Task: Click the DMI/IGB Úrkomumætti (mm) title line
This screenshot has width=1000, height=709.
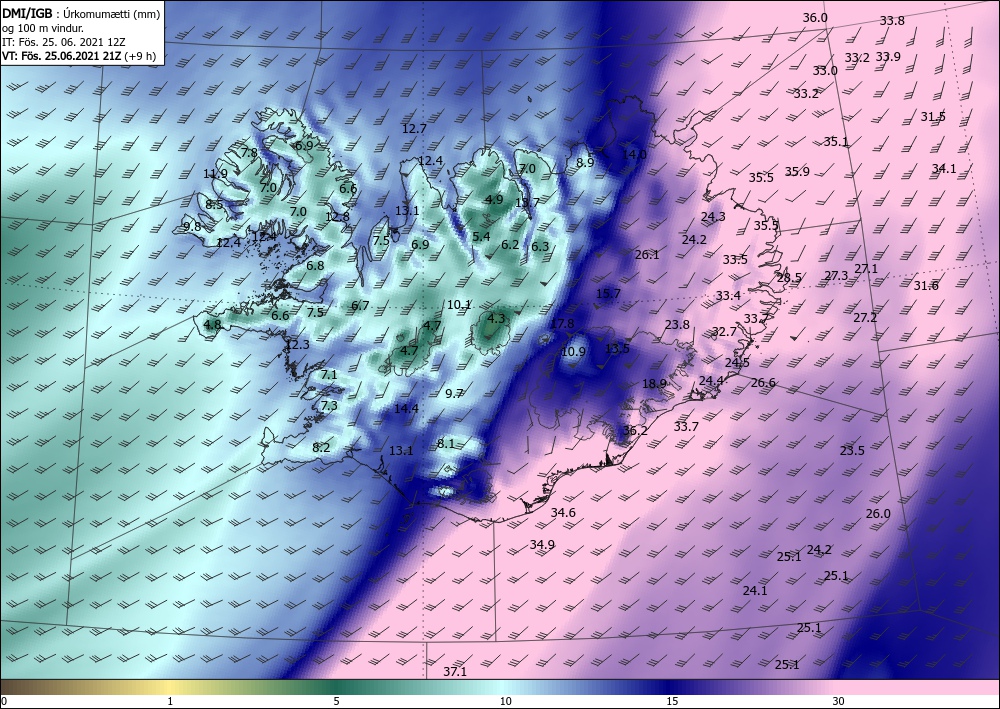Action: pyautogui.click(x=81, y=13)
